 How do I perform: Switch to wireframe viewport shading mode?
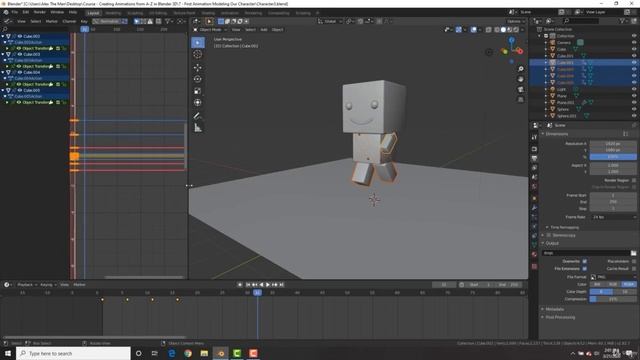coord(497,29)
